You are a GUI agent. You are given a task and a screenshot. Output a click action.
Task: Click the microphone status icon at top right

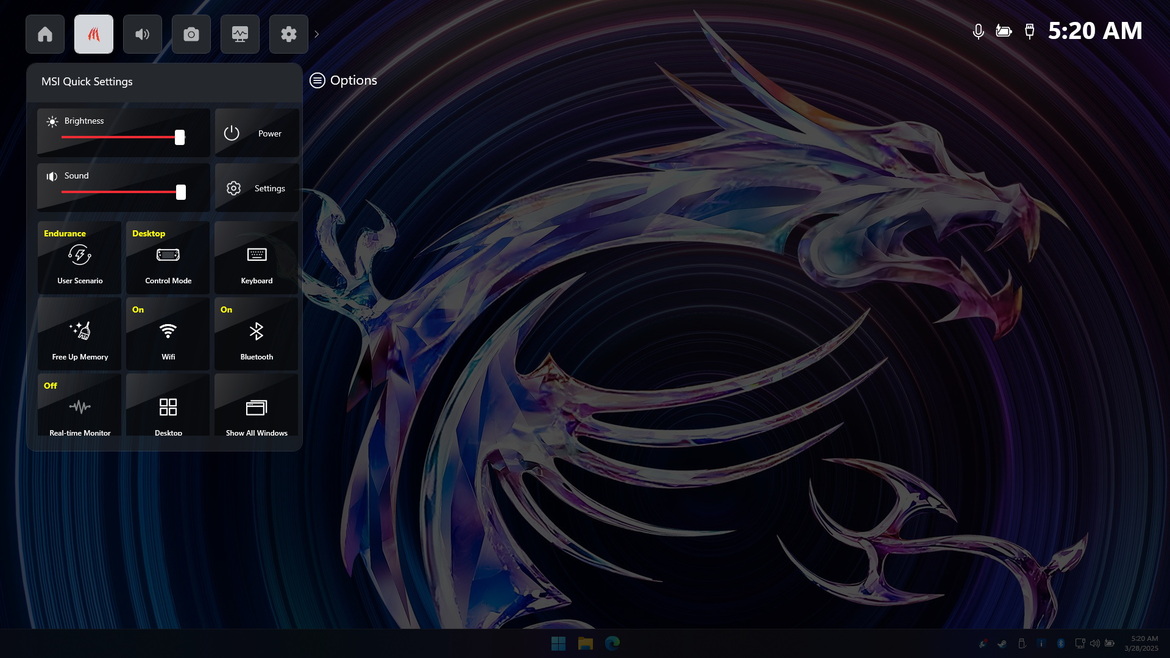977,31
